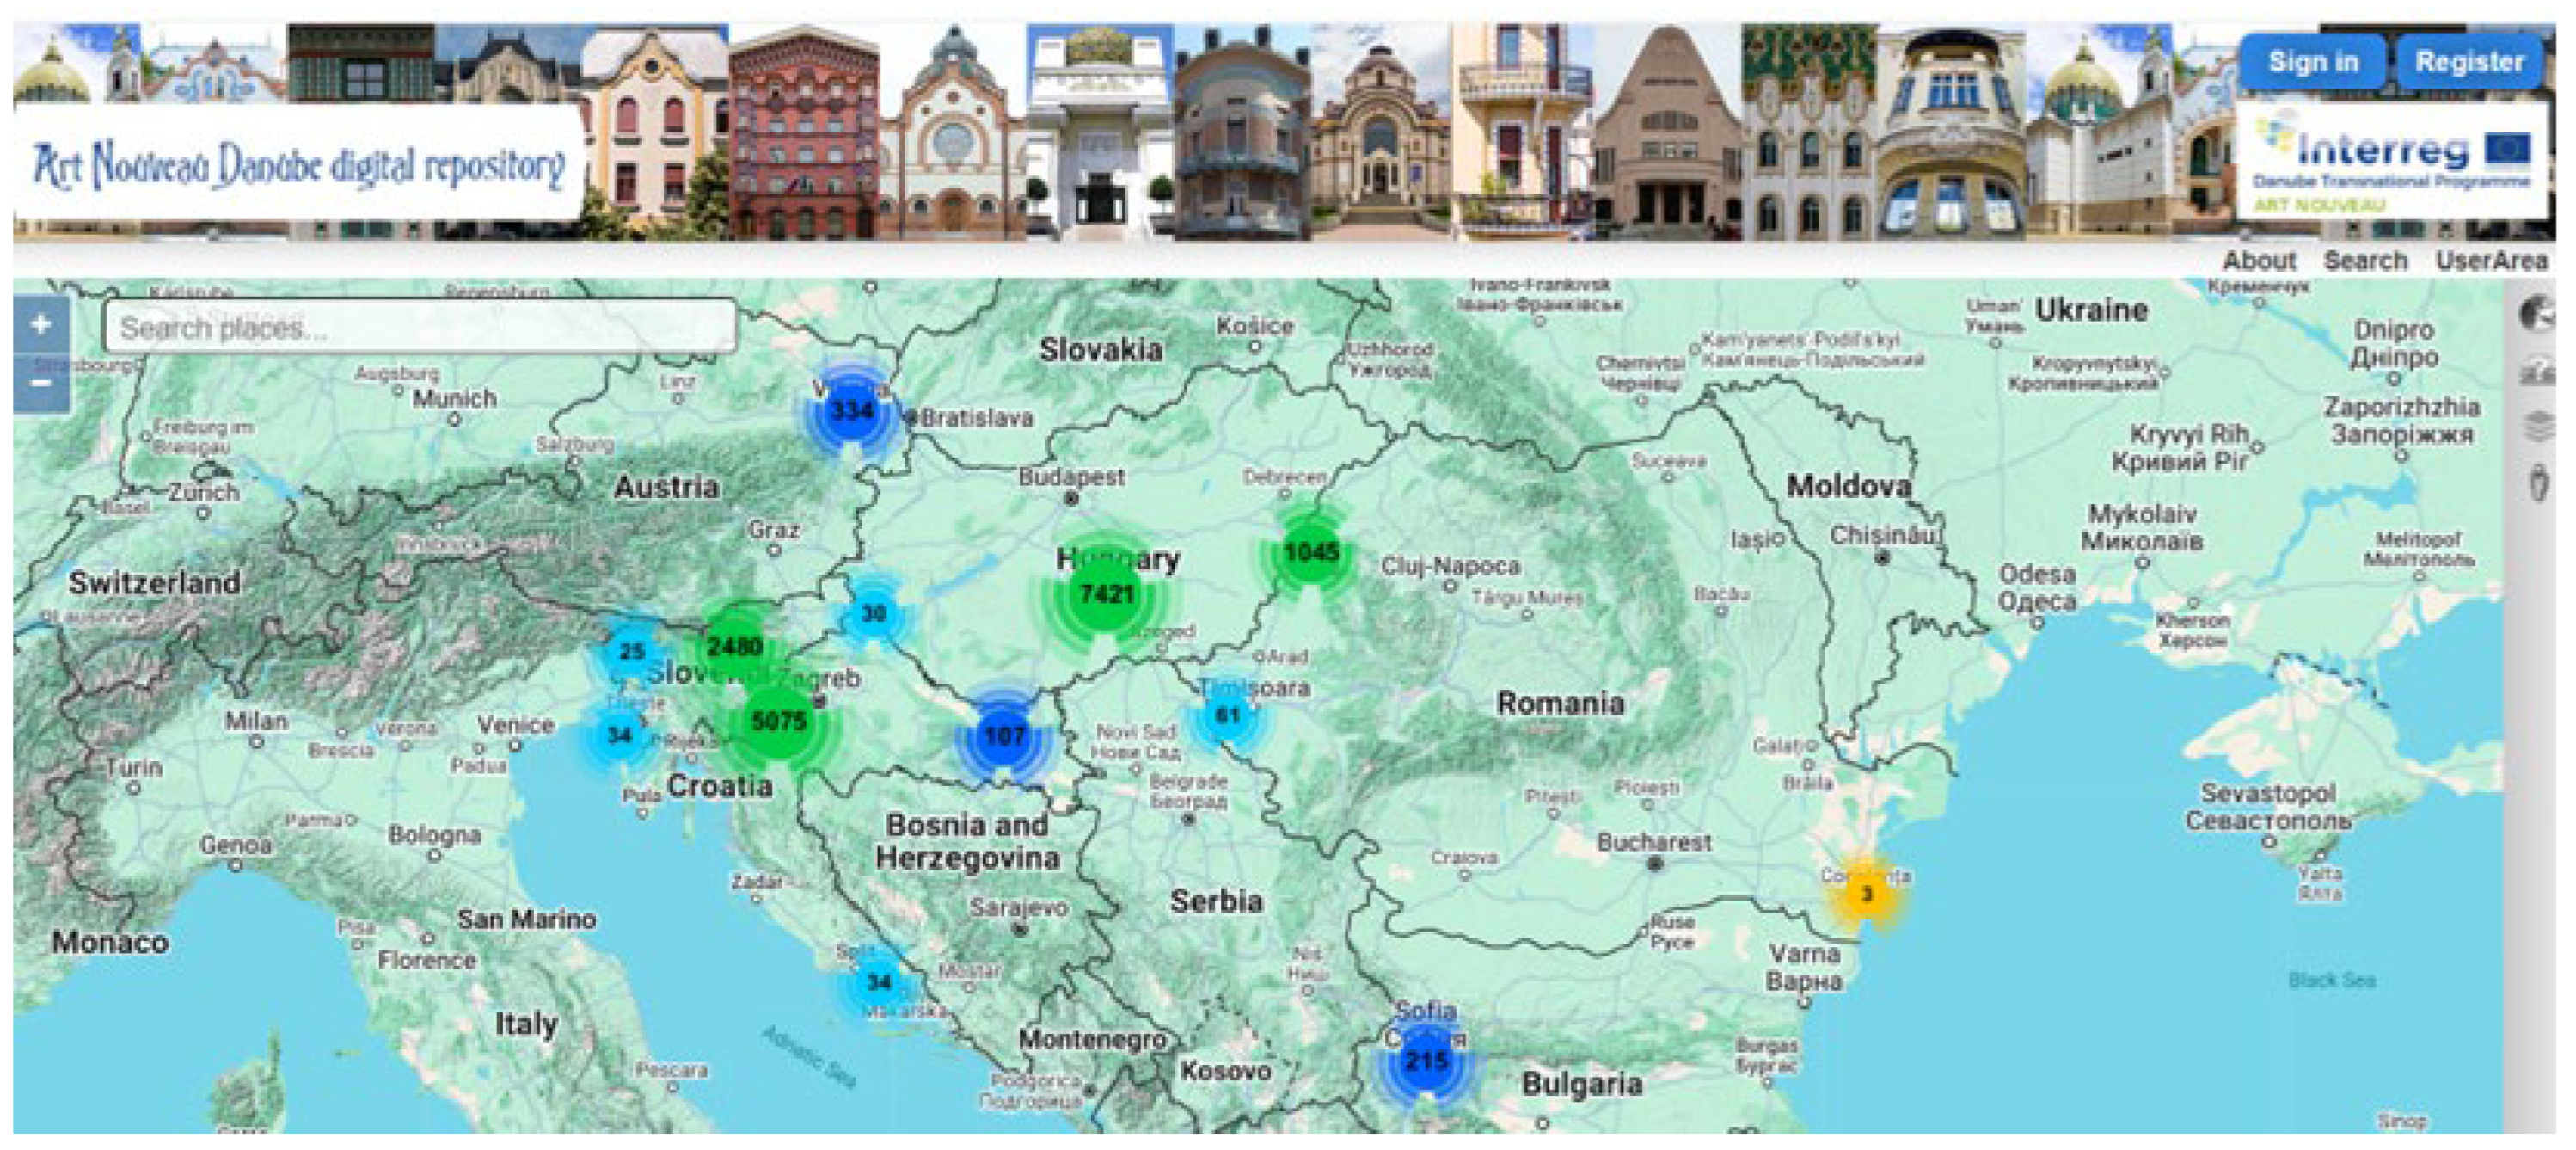Click the Bulgaria country label
Screen dimensions: 2576x1150
tap(1582, 1084)
